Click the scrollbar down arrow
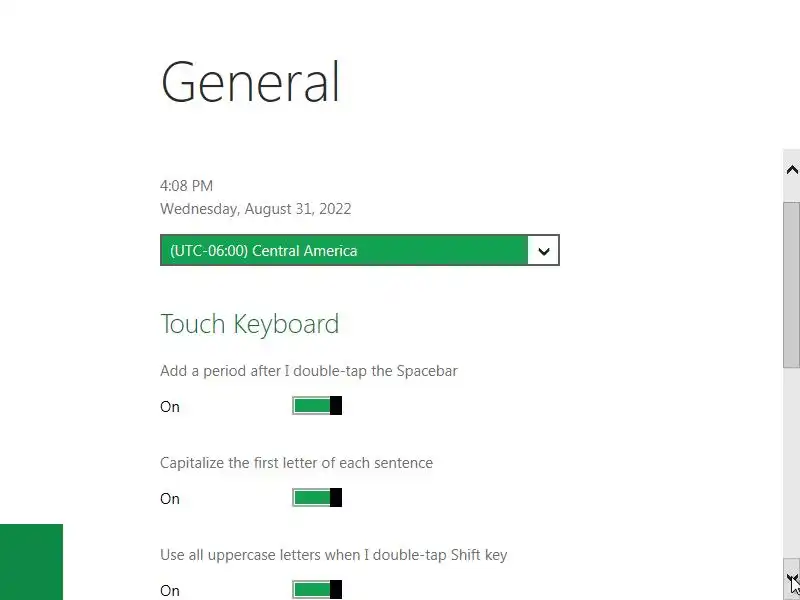Viewport: 800px width, 600px height. (x=791, y=579)
